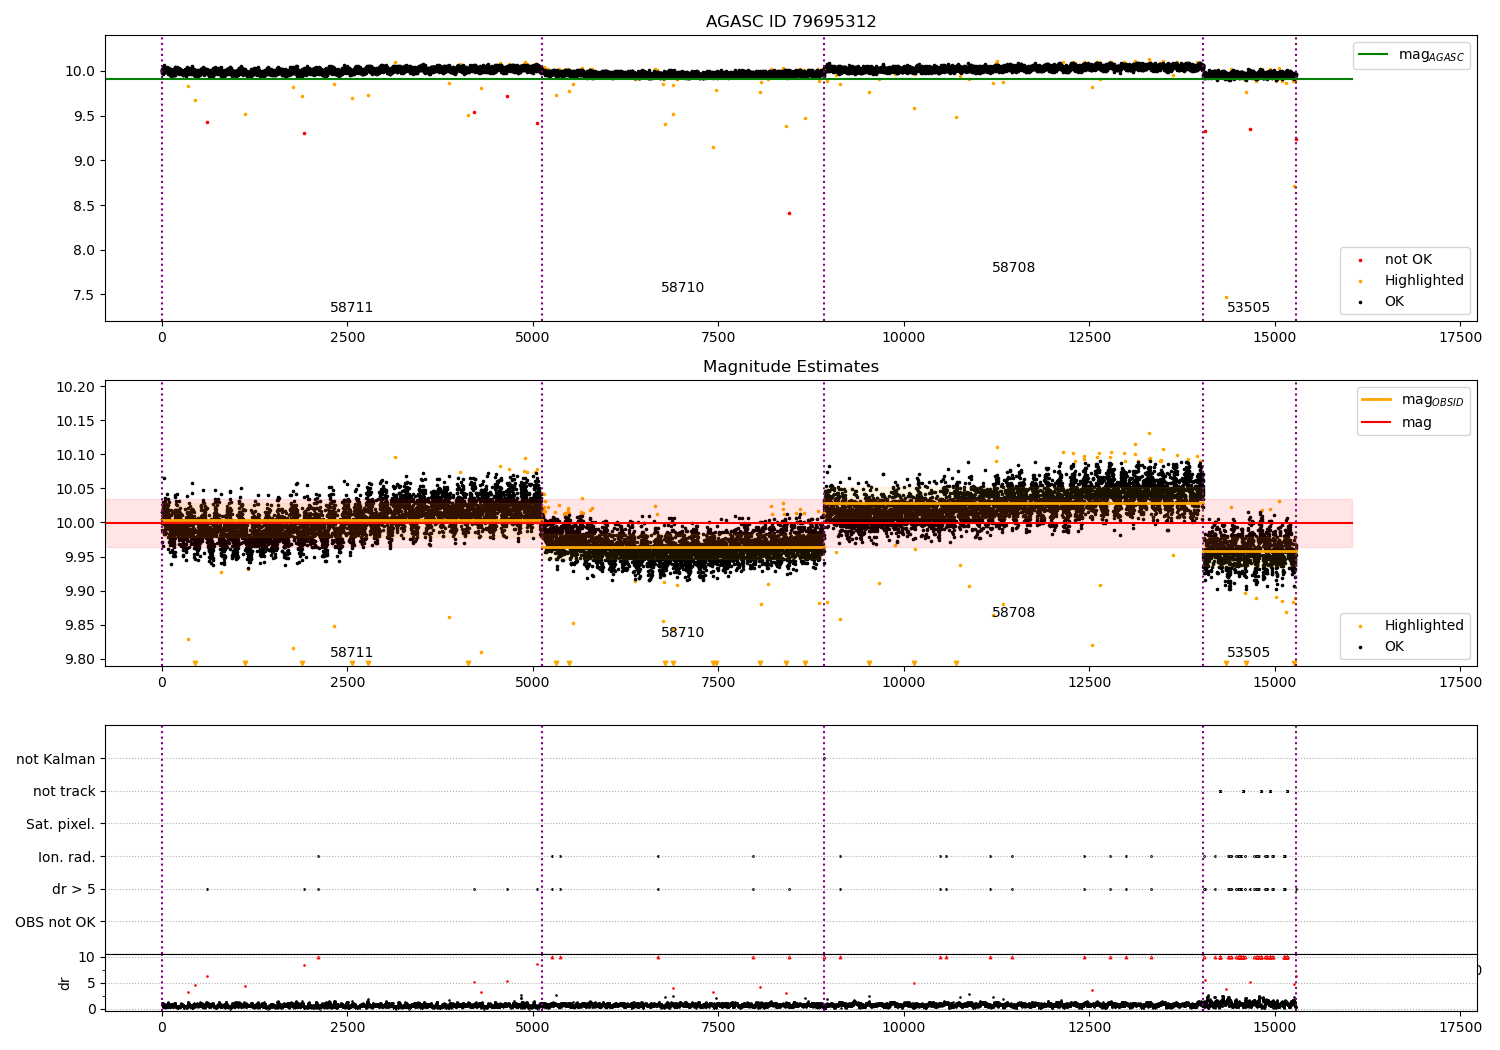The width and height of the screenshot is (1500, 1050).
Task: Click the 7.5 y-axis tick in top panel
Action: pyautogui.click(x=84, y=295)
